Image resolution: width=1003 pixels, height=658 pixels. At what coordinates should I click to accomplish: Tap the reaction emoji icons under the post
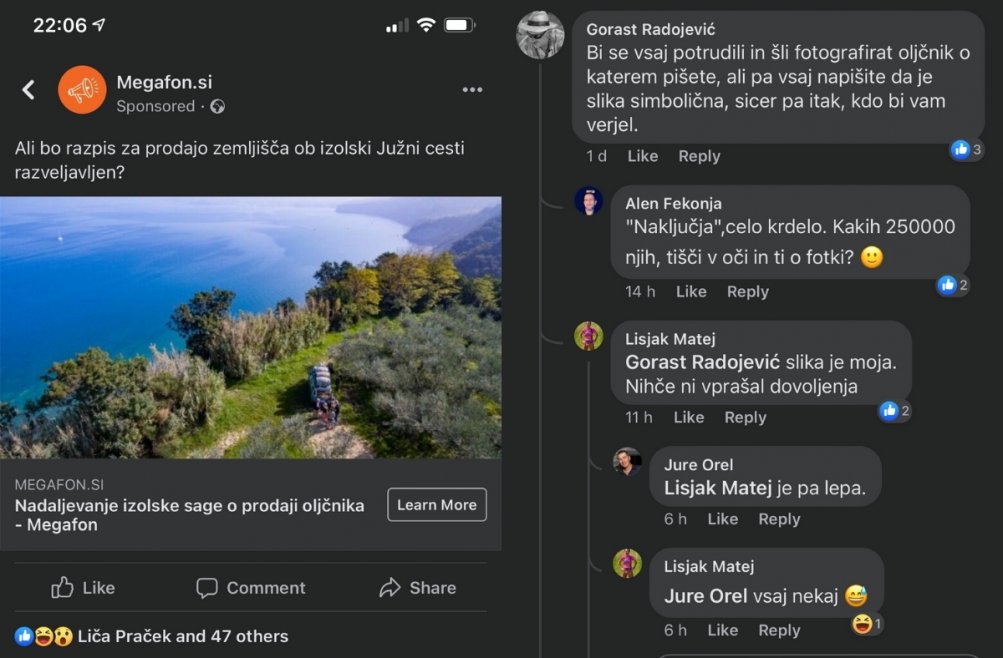pos(43,636)
